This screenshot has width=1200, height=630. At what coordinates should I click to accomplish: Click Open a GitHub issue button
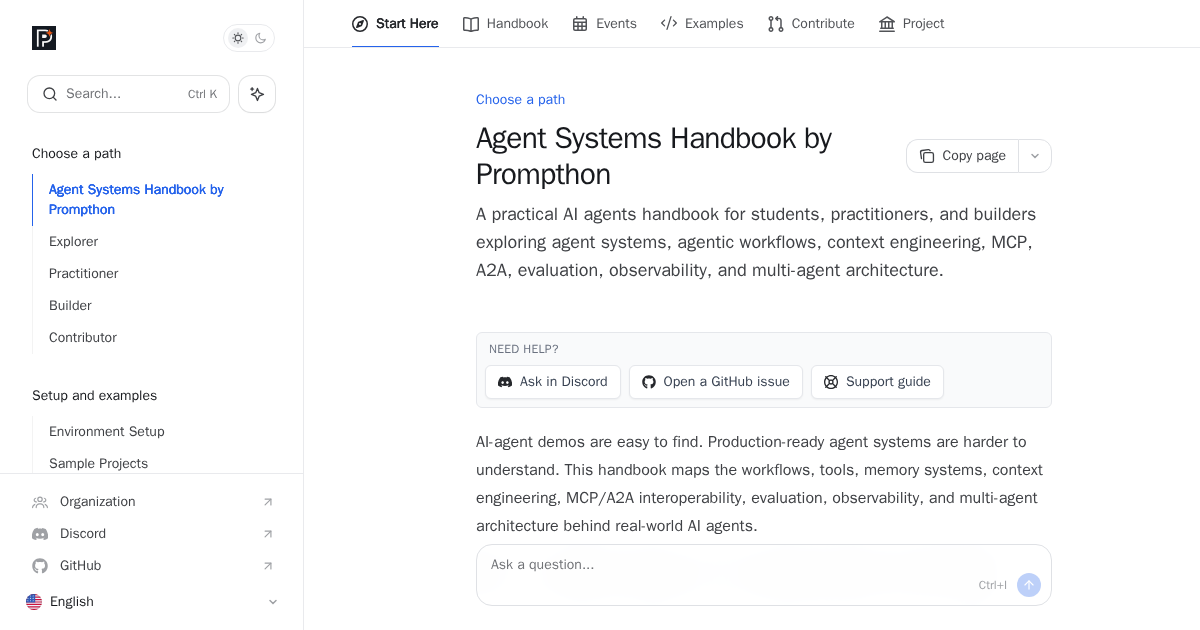click(x=716, y=382)
